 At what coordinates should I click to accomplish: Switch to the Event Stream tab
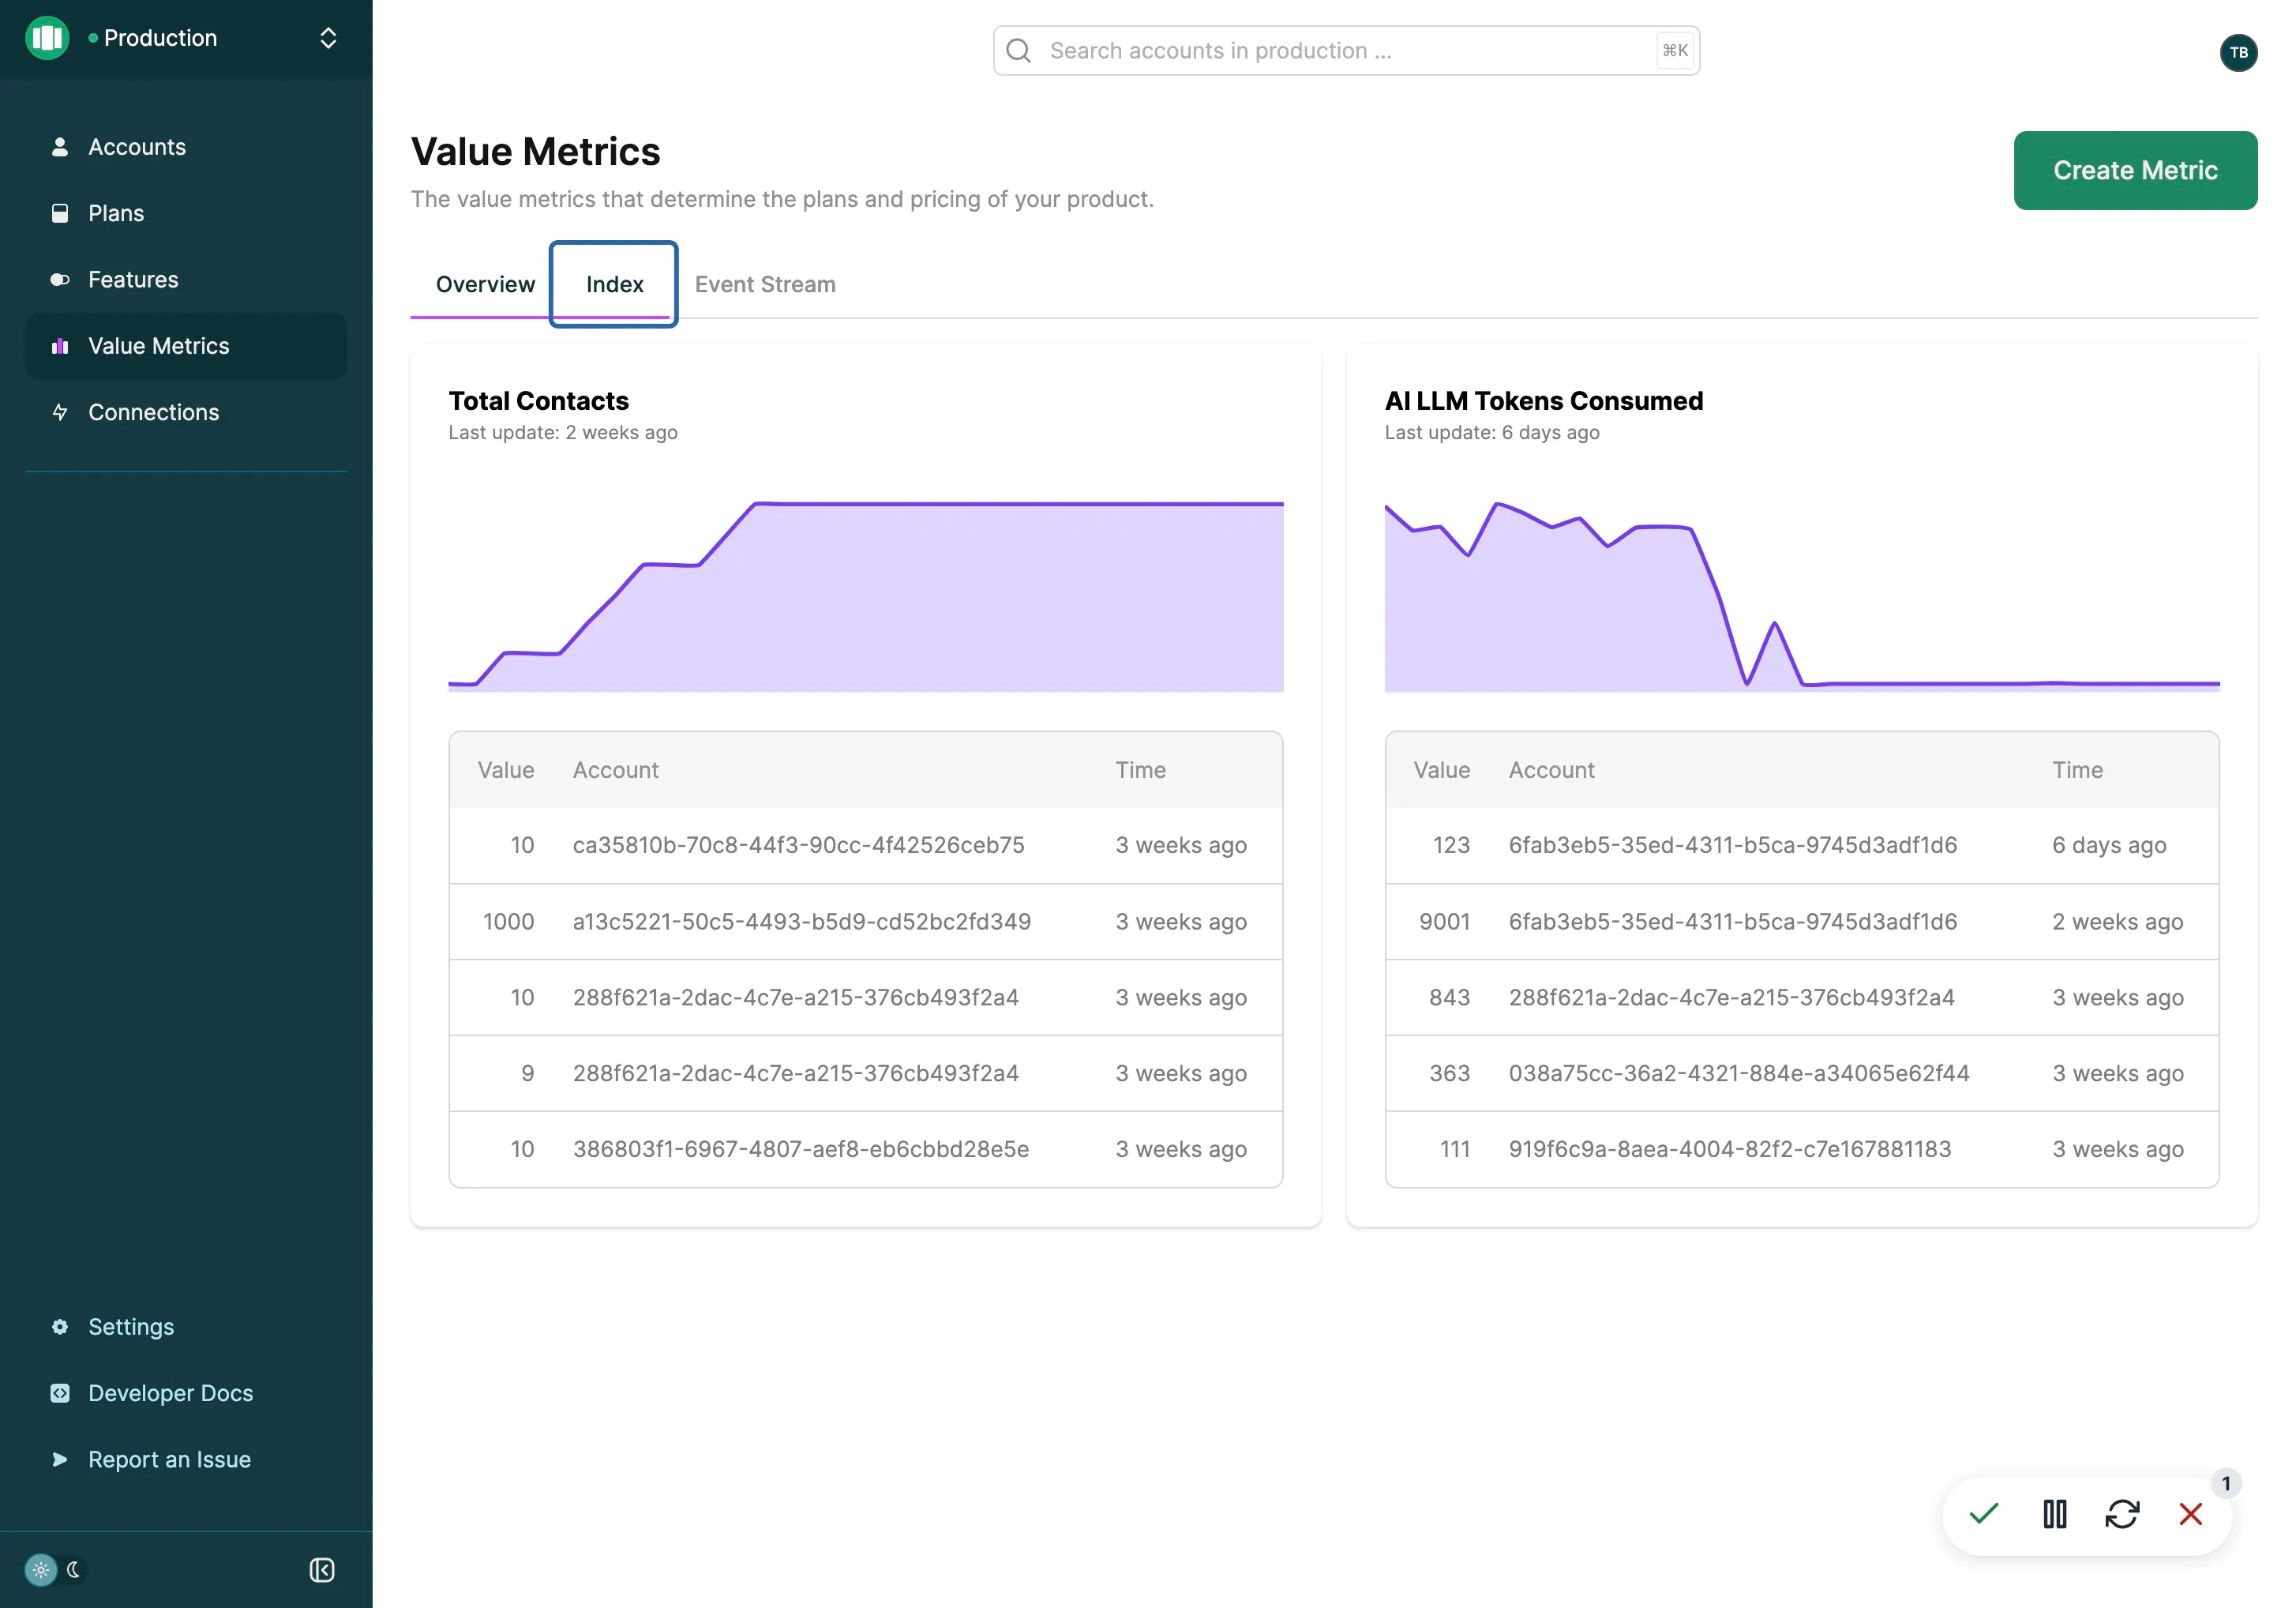click(765, 284)
